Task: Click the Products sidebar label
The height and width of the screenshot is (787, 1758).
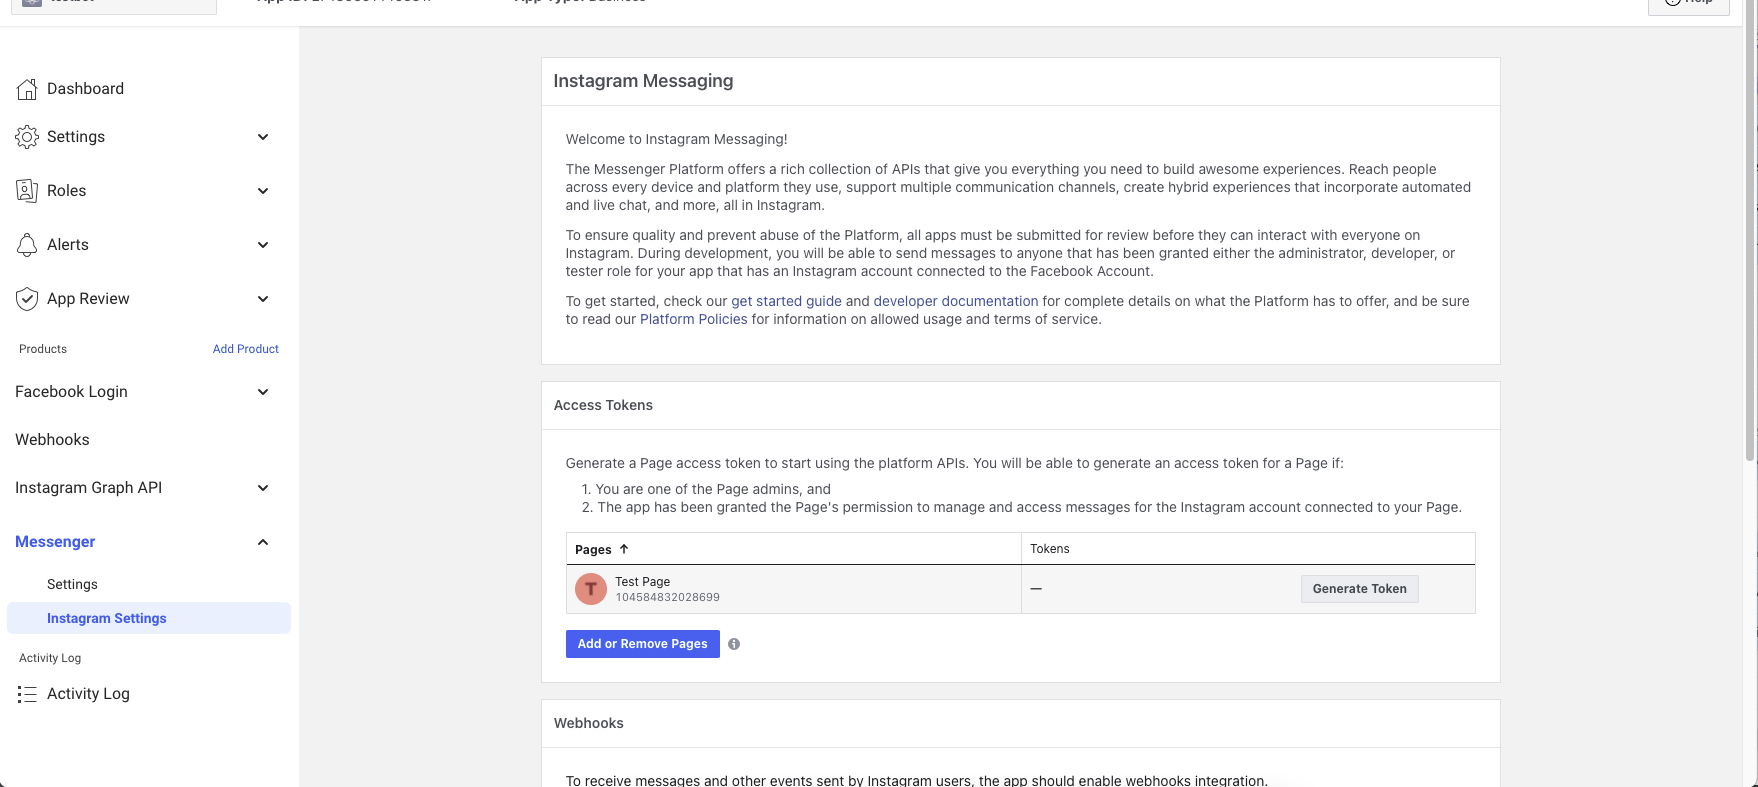Action: point(43,349)
